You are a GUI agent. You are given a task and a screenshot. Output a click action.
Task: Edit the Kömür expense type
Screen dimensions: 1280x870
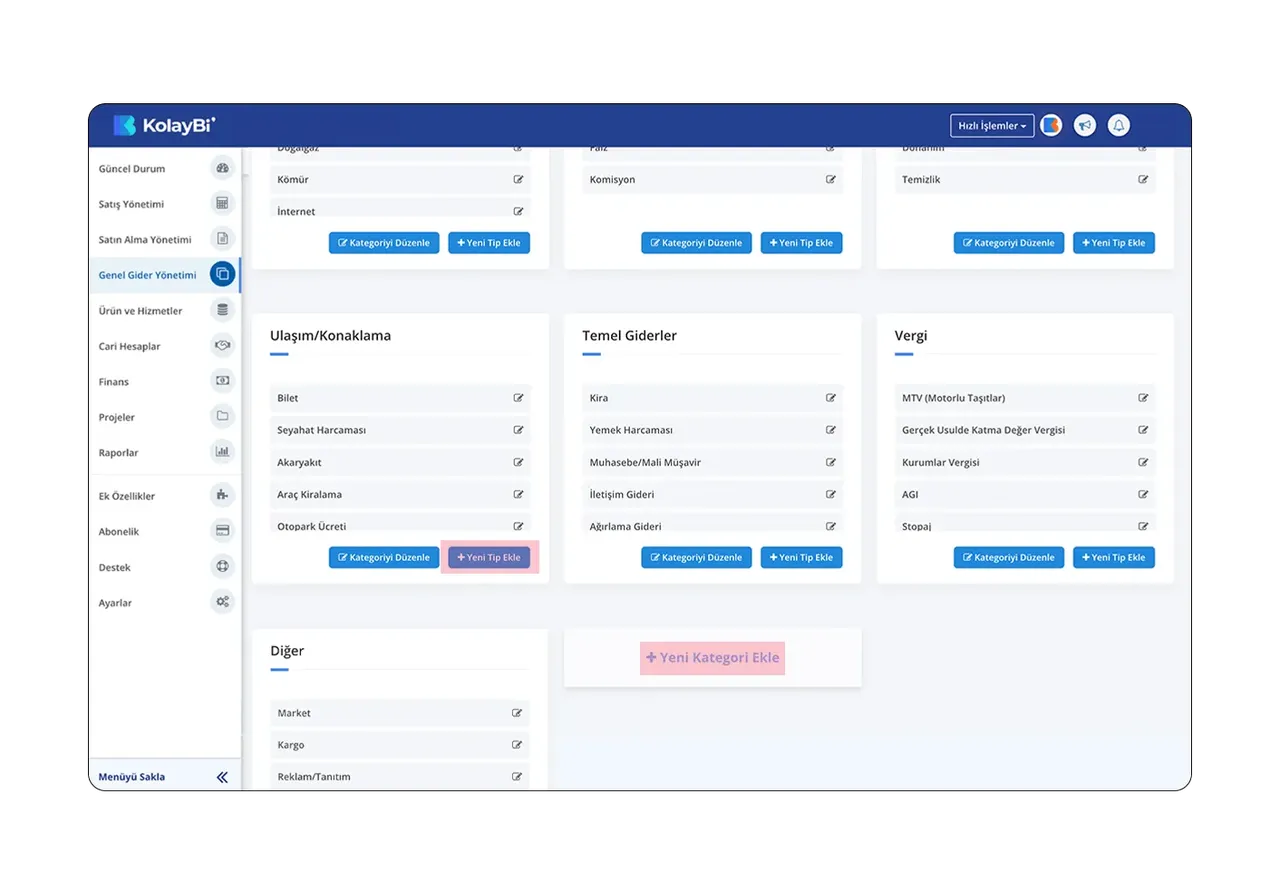(x=518, y=180)
